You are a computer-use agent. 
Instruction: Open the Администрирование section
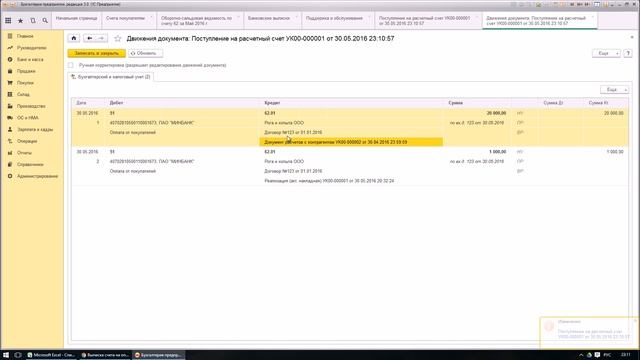(x=37, y=176)
